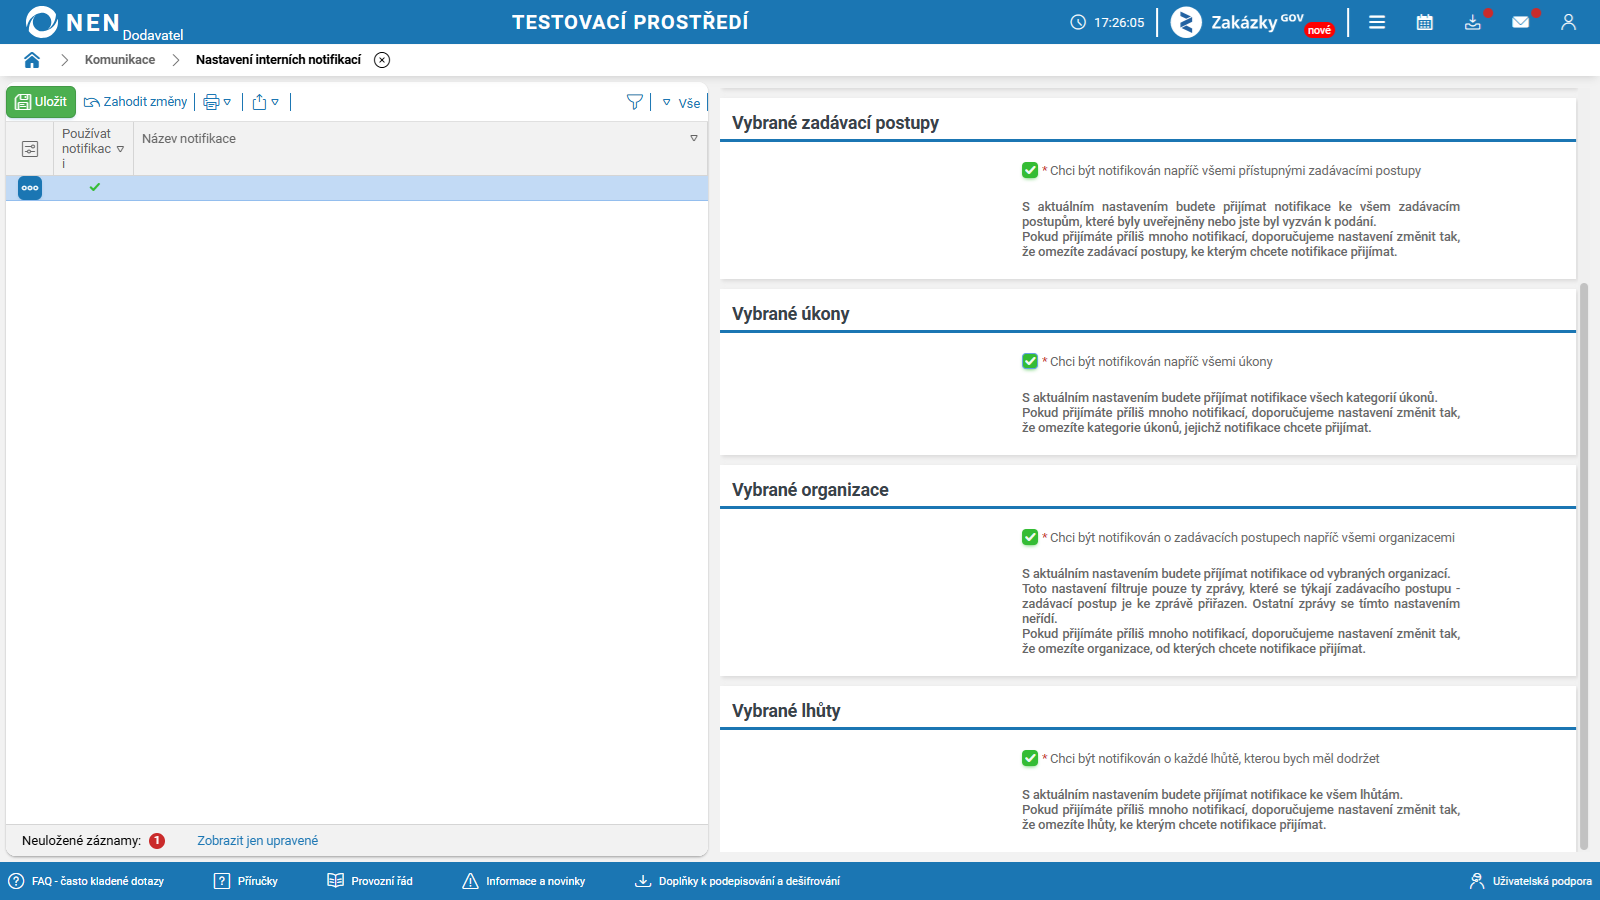Open the calendar icon in header
This screenshot has width=1600, height=900.
coord(1425,22)
